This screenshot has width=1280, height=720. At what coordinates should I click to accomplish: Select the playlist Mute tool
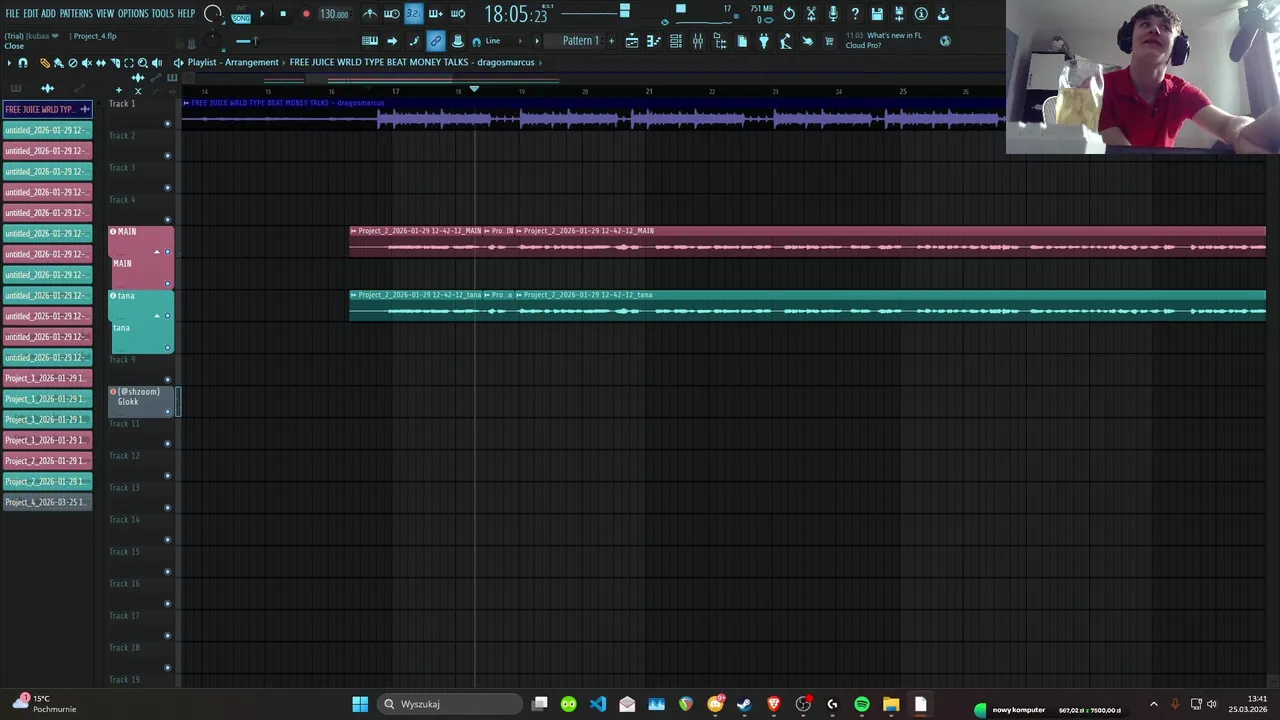pyautogui.click(x=86, y=62)
